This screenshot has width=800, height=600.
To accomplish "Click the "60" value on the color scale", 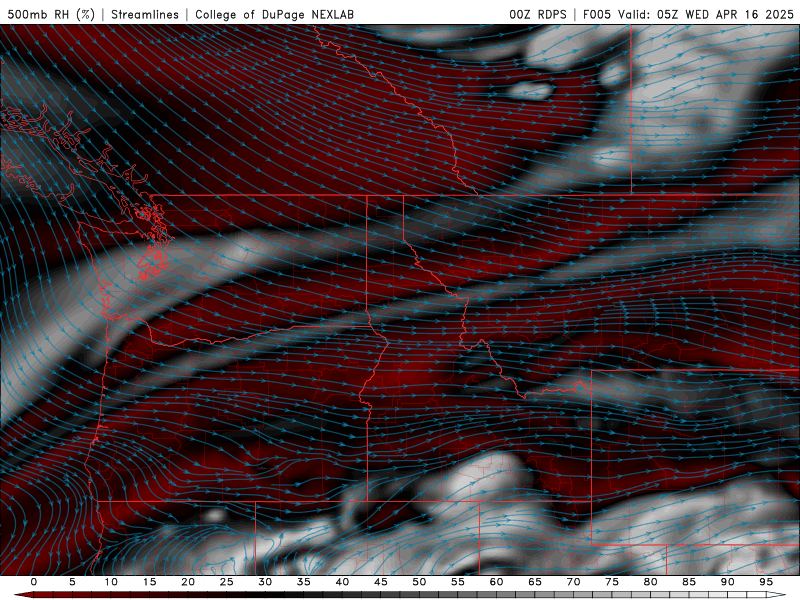I will click(496, 582).
